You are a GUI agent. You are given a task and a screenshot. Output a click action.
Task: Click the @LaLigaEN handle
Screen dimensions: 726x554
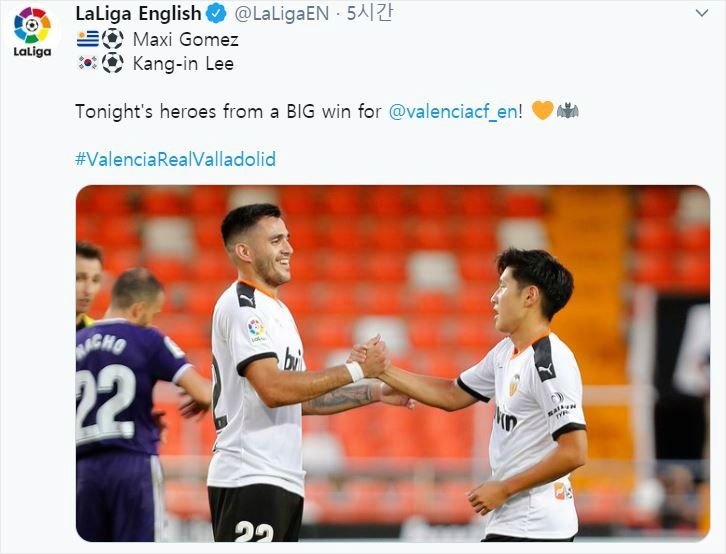click(282, 14)
